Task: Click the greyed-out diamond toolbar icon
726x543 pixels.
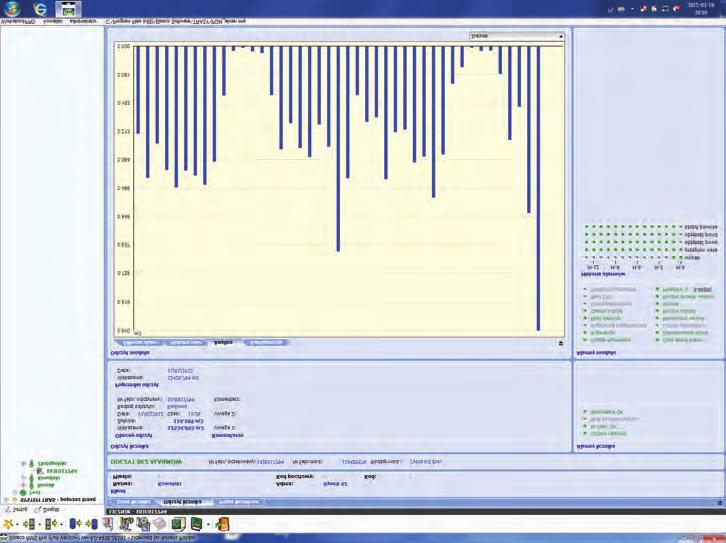Action: click(x=160, y=524)
